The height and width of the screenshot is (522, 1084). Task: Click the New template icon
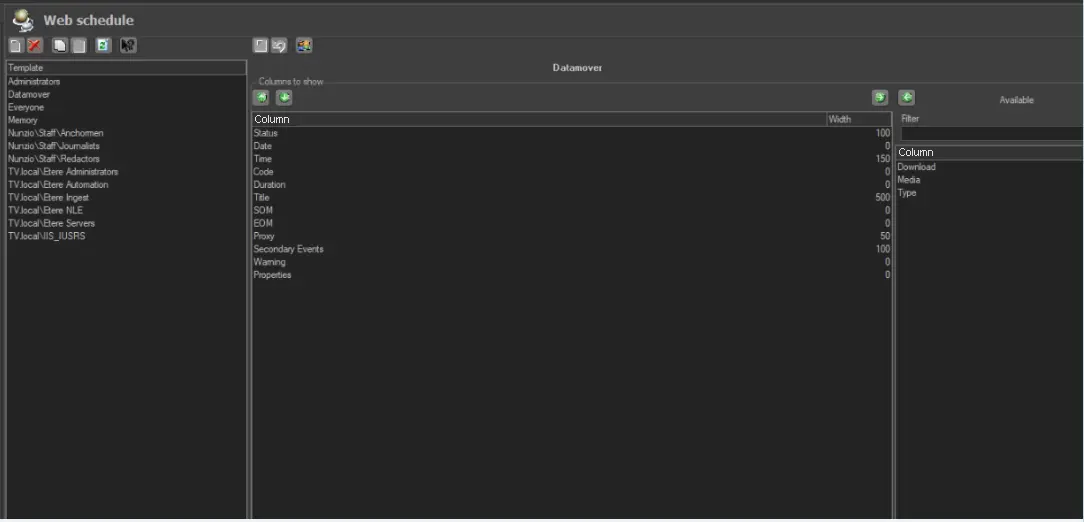click(x=15, y=46)
